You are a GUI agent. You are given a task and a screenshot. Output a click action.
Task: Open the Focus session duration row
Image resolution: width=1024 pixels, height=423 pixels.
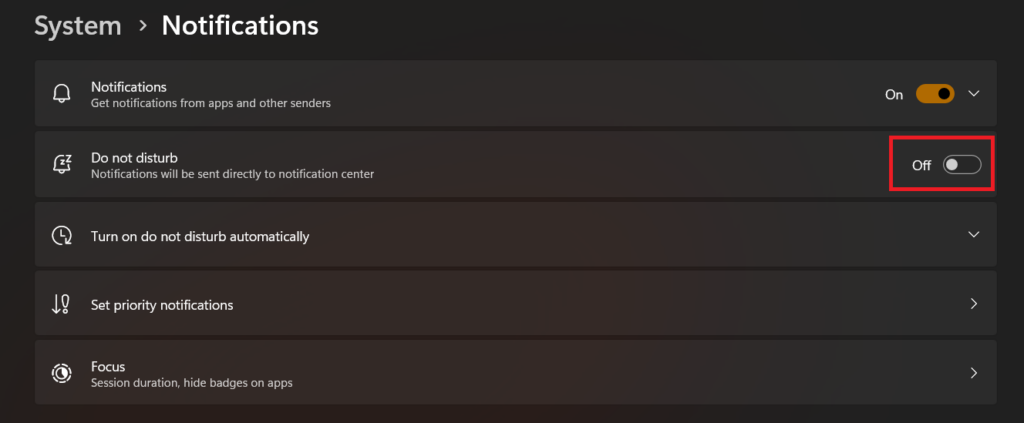[500, 373]
